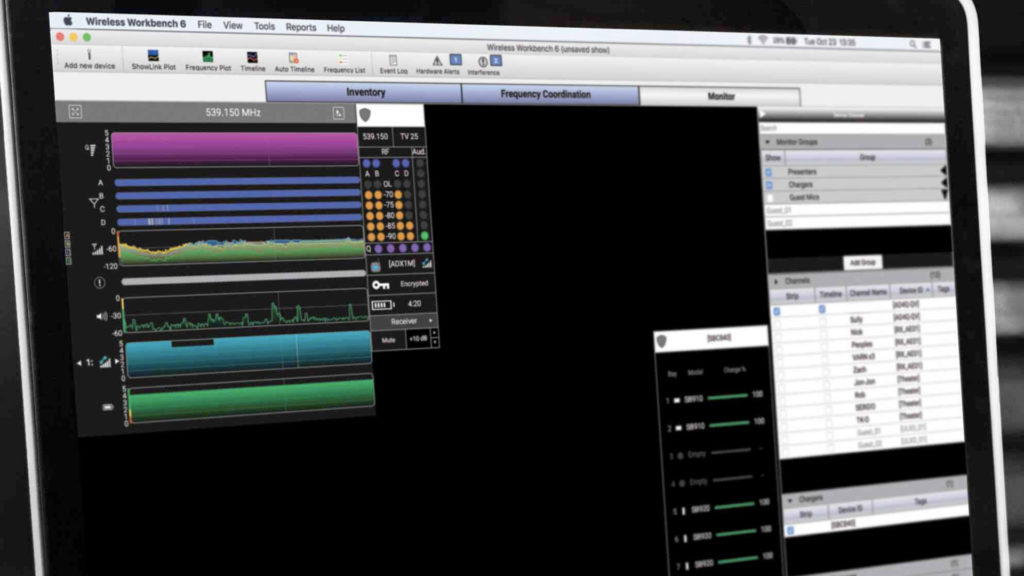Image resolution: width=1024 pixels, height=576 pixels.
Task: Toggle Show checkbox for Presenters group
Action: coord(769,172)
